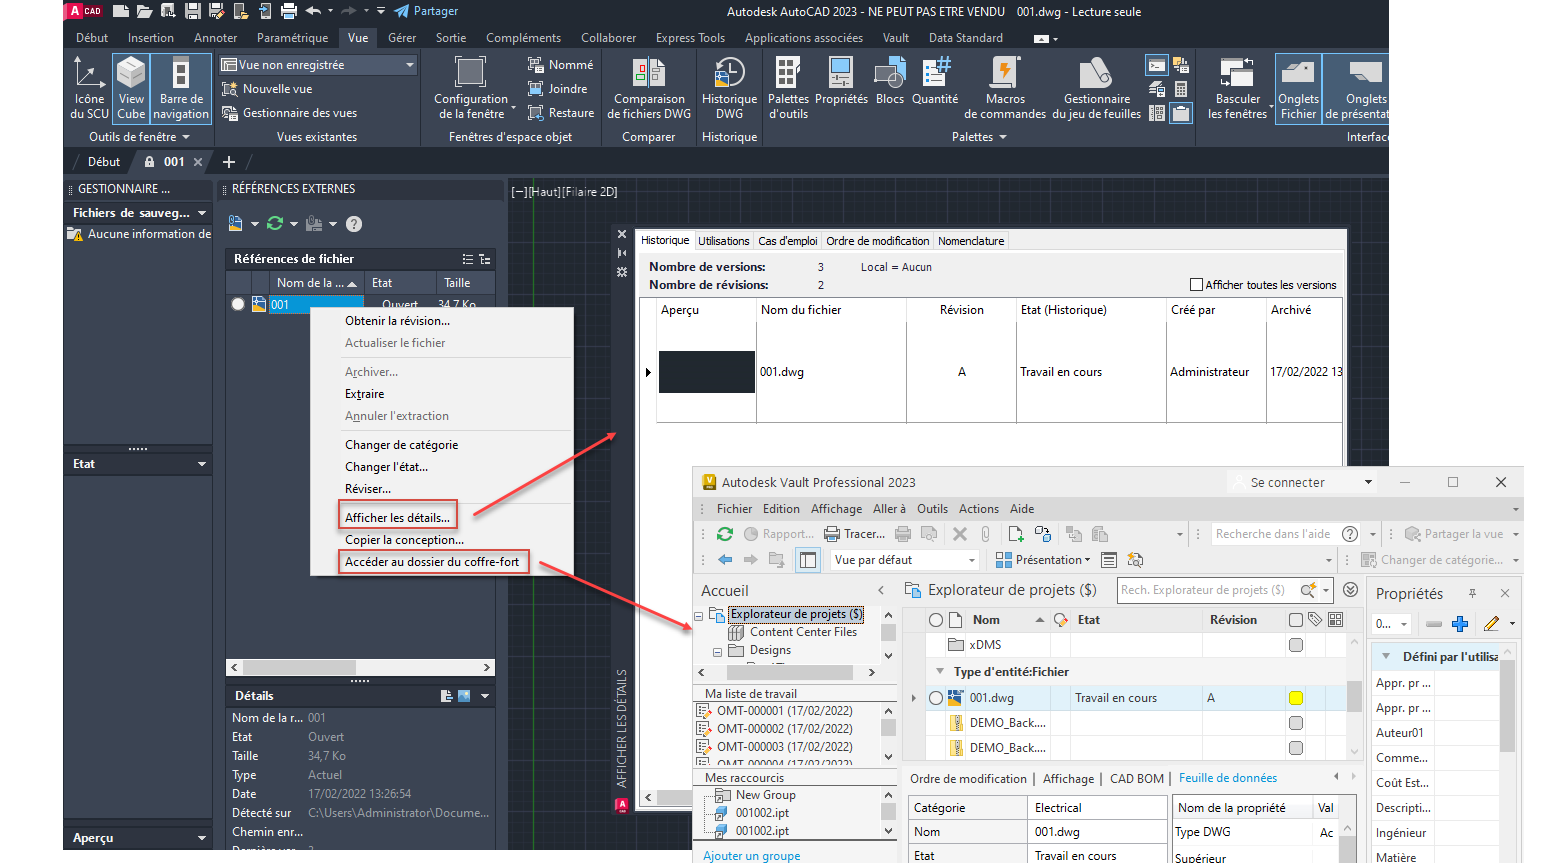Toggle the View Cube ribbon button

point(131,88)
